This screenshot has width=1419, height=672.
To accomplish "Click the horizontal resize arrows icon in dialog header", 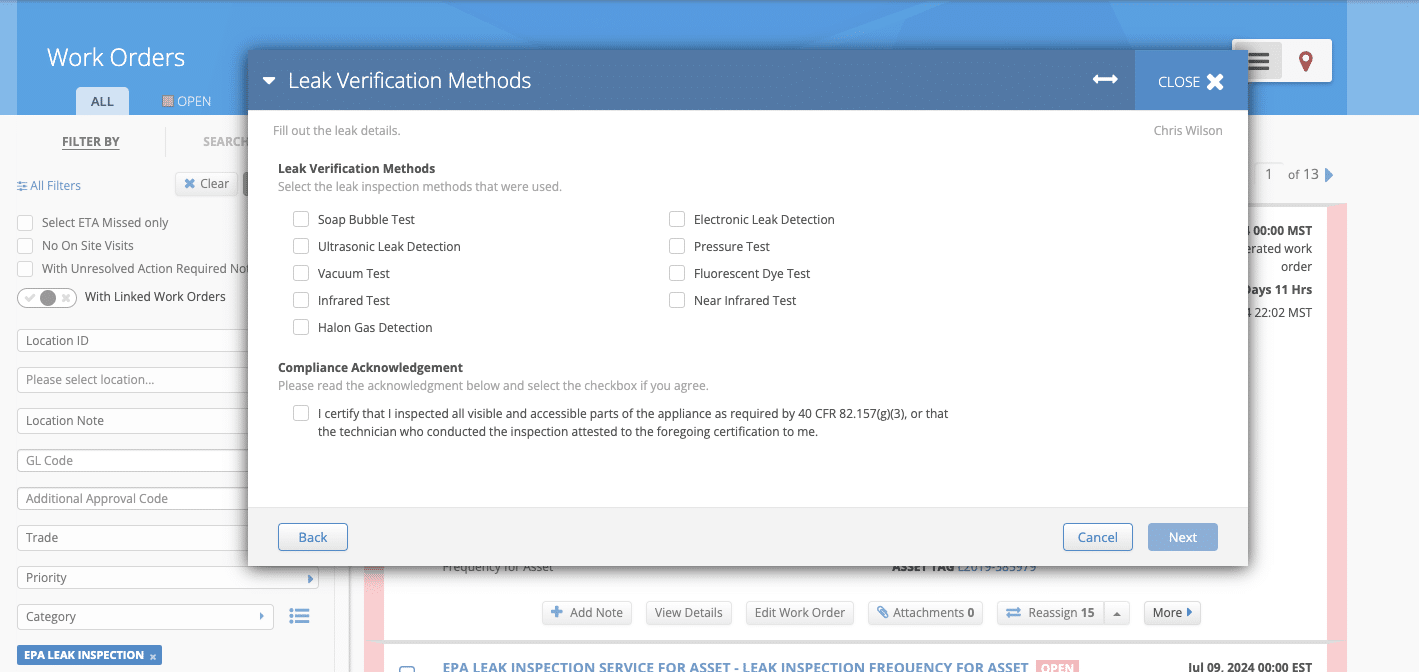I will 1105,80.
